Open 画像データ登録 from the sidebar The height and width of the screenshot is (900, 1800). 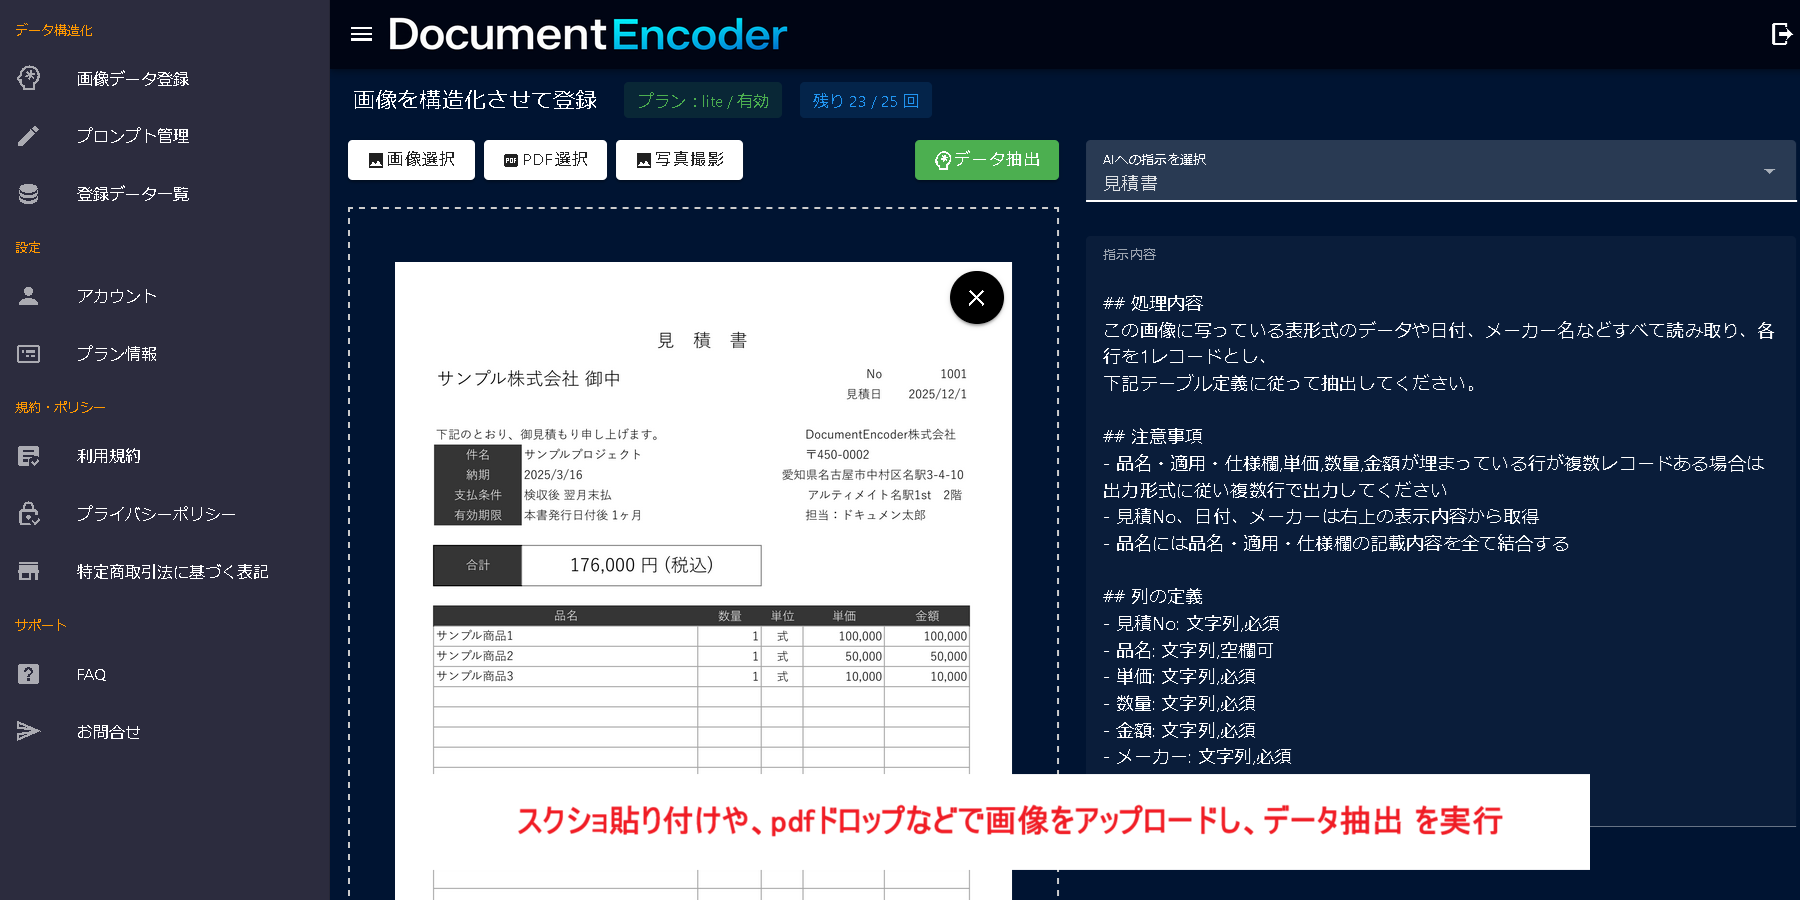[x=132, y=79]
